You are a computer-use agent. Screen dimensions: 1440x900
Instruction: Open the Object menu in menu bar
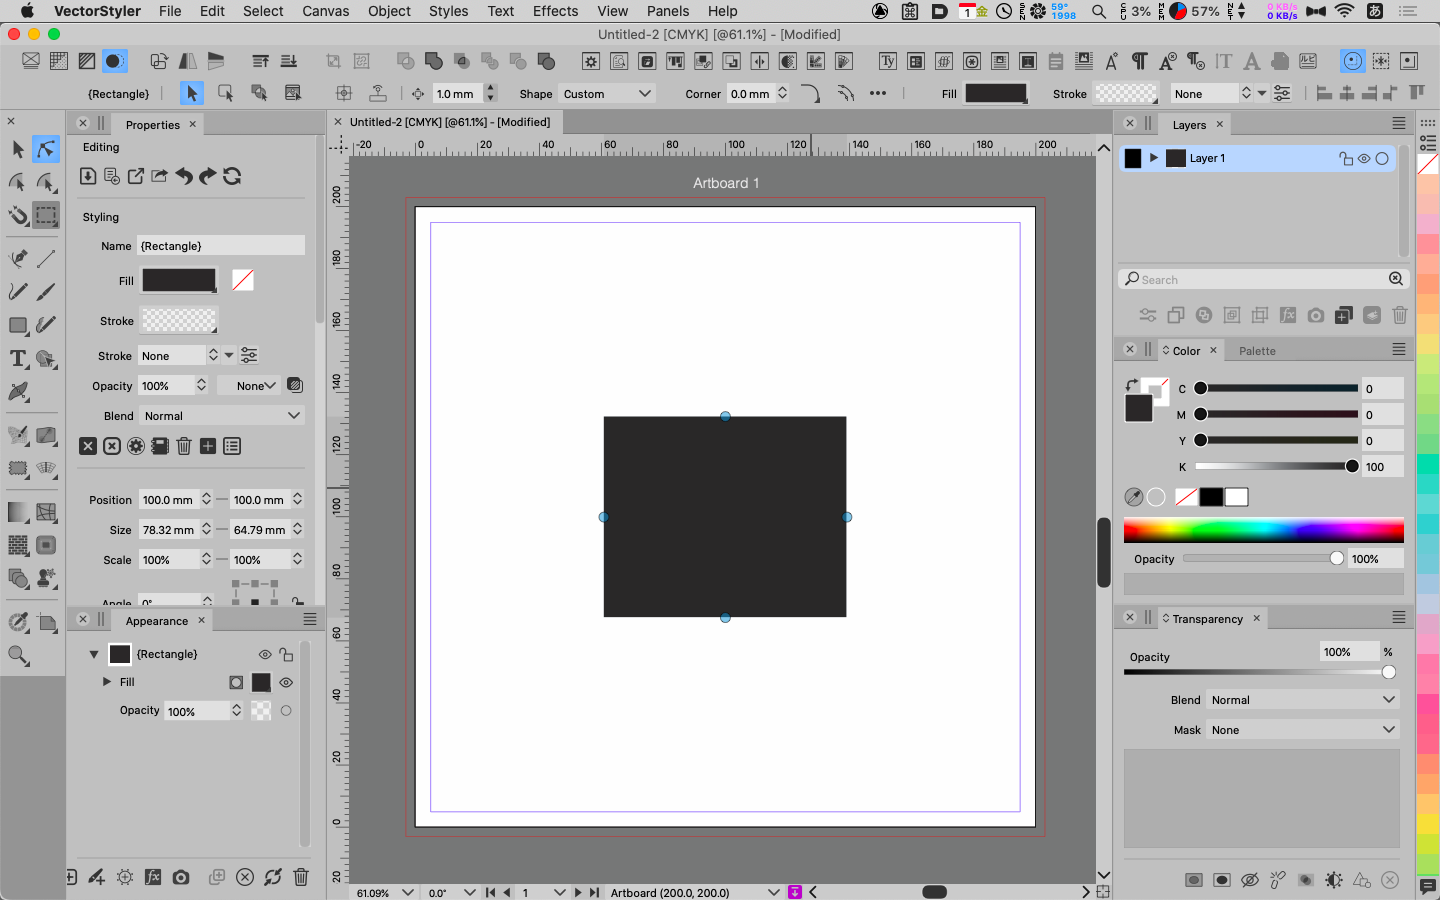389,11
